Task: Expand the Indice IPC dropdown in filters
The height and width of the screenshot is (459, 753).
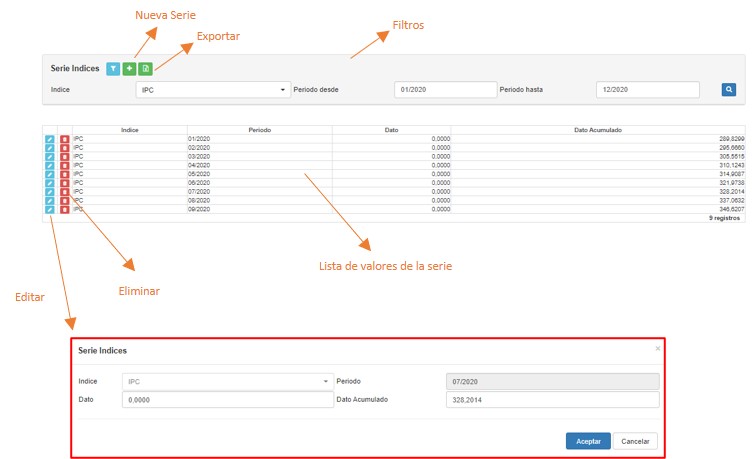Action: click(x=212, y=90)
